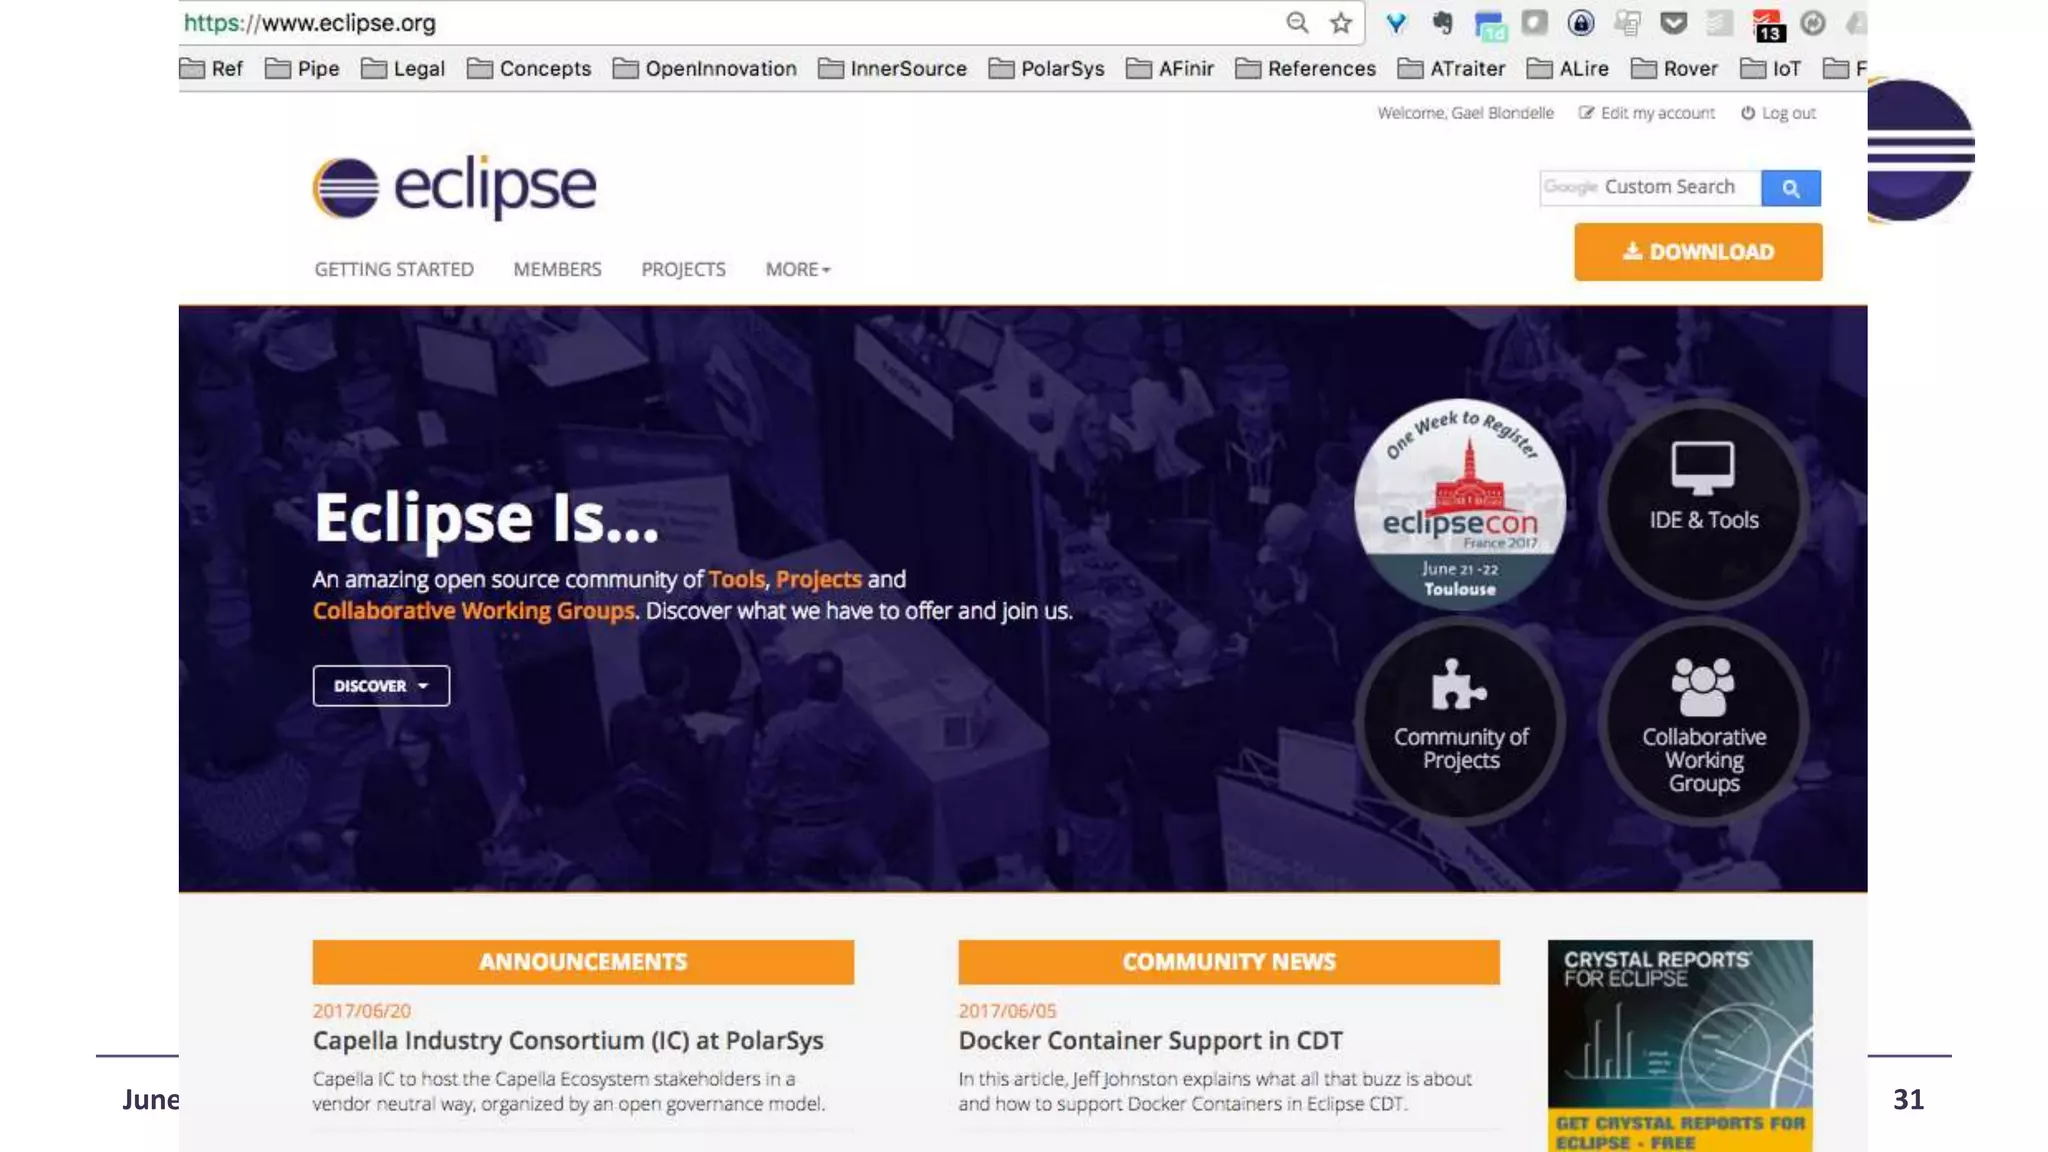This screenshot has height=1152, width=2048.
Task: Click the Collaborative Working Groups hero text link
Action: tap(474, 611)
